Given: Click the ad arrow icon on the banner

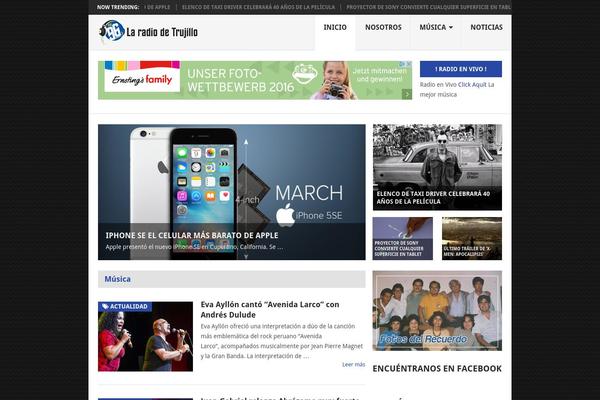Looking at the screenshot, I should tap(407, 94).
